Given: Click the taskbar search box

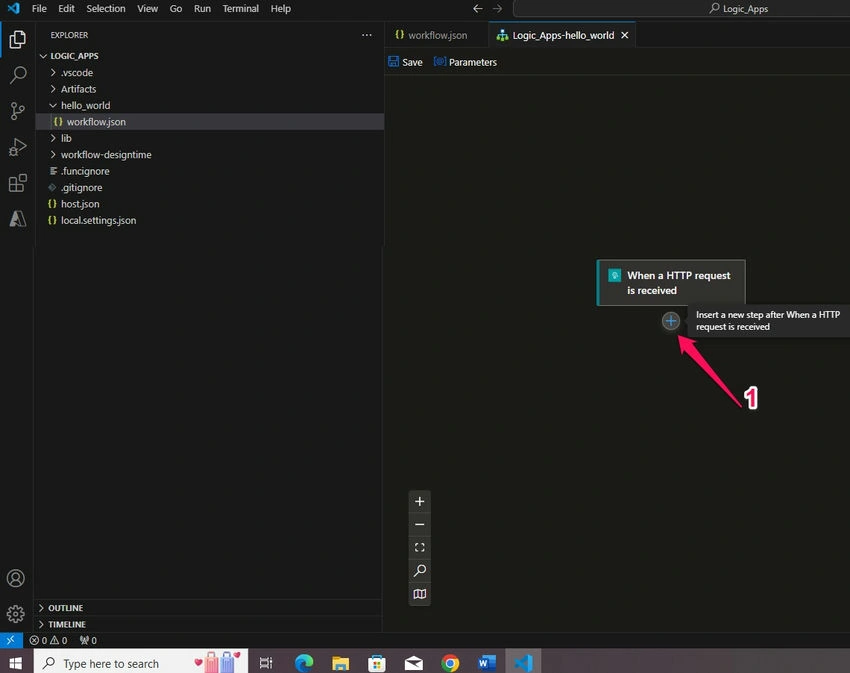Looking at the screenshot, I should [141, 663].
